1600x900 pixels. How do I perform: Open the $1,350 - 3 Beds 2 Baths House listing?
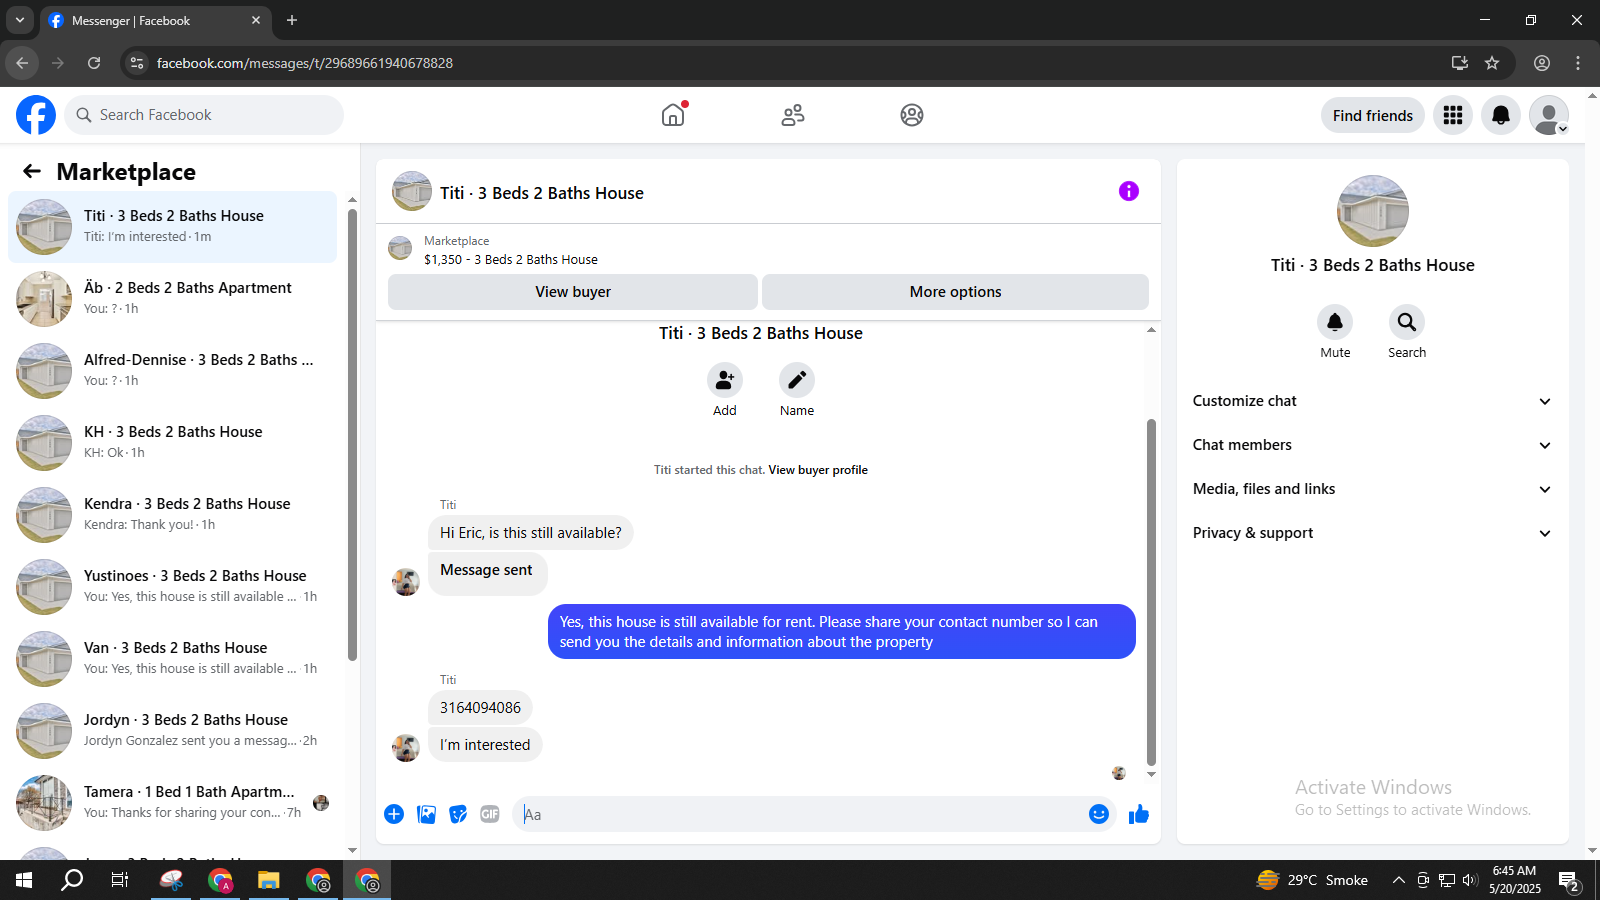511,259
